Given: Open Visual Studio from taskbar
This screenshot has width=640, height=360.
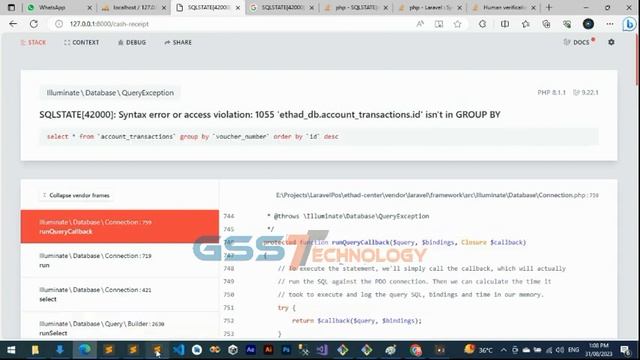Looking at the screenshot, I should click(x=322, y=350).
